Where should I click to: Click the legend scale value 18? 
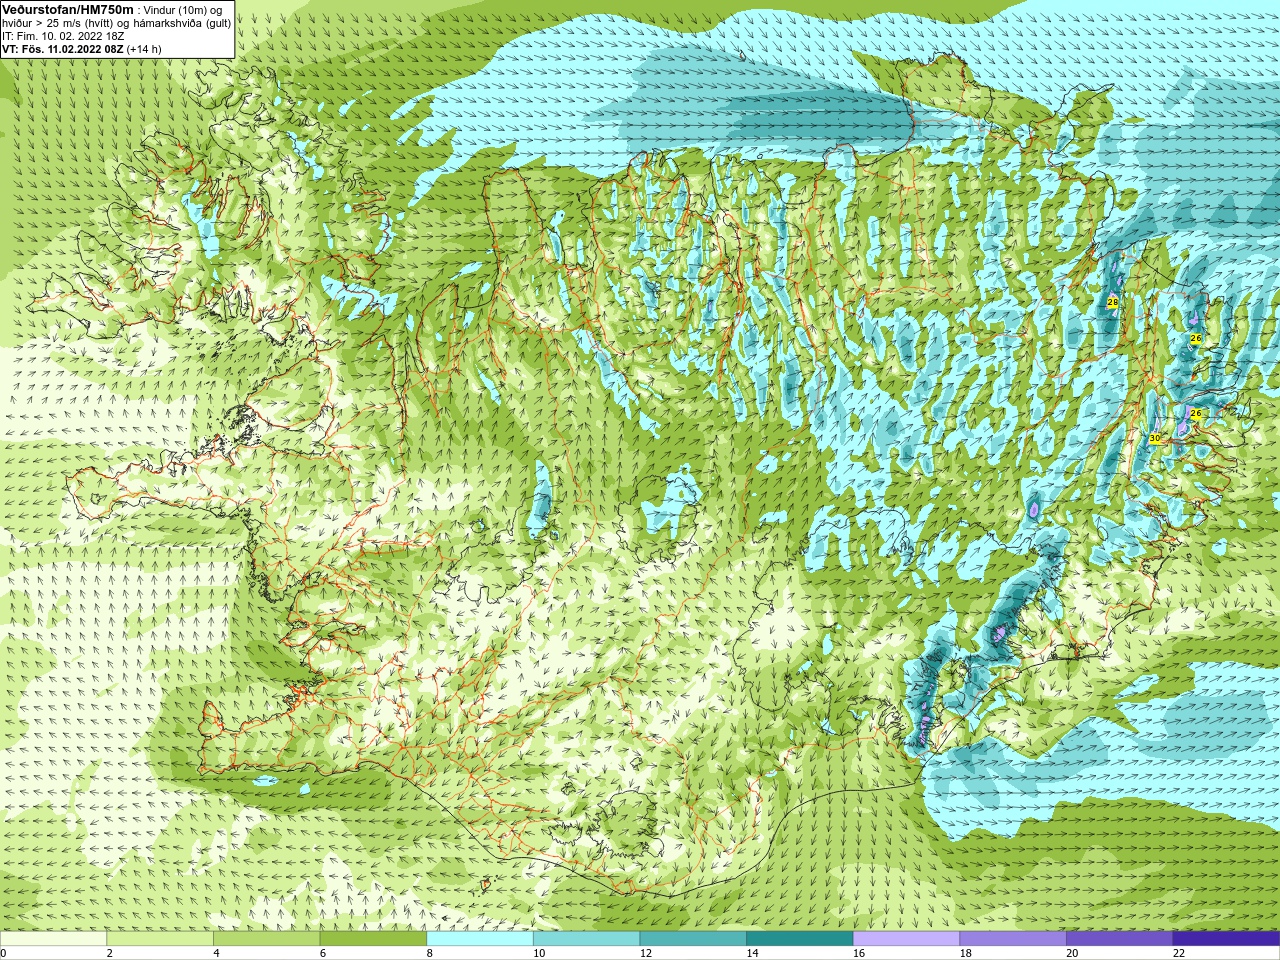coord(966,953)
